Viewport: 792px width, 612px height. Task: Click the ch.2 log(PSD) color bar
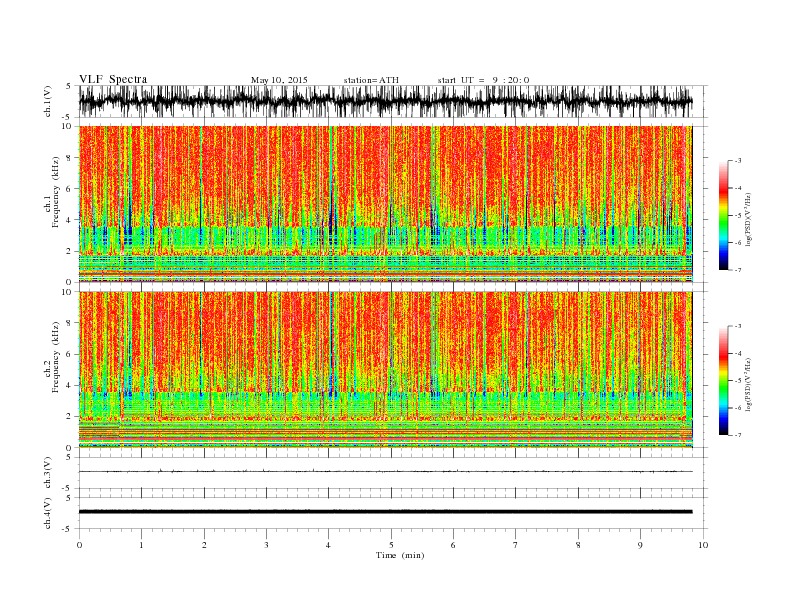tap(723, 381)
